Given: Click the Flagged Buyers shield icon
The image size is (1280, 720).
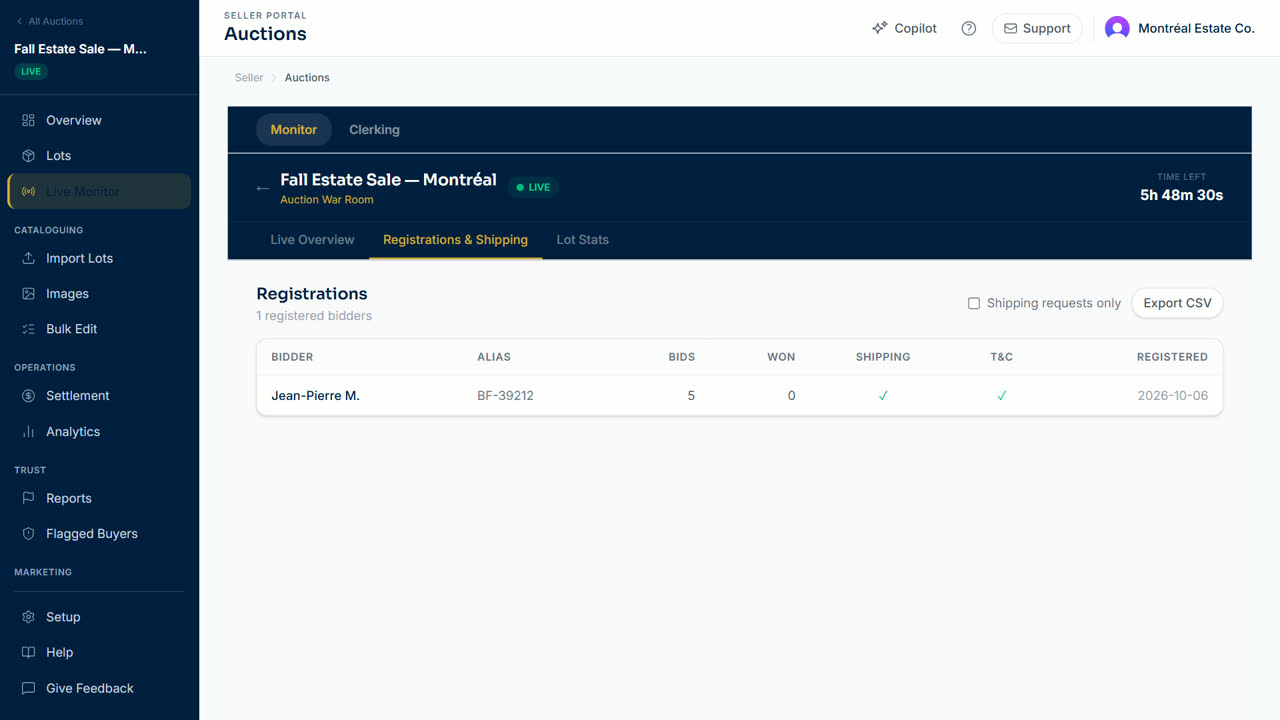Looking at the screenshot, I should pyautogui.click(x=28, y=534).
